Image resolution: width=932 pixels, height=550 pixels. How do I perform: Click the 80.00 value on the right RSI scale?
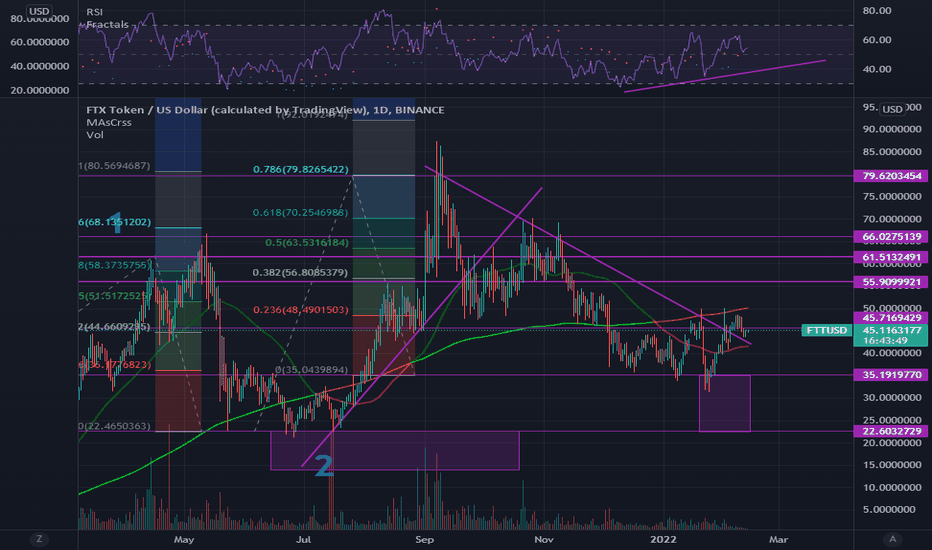877,11
